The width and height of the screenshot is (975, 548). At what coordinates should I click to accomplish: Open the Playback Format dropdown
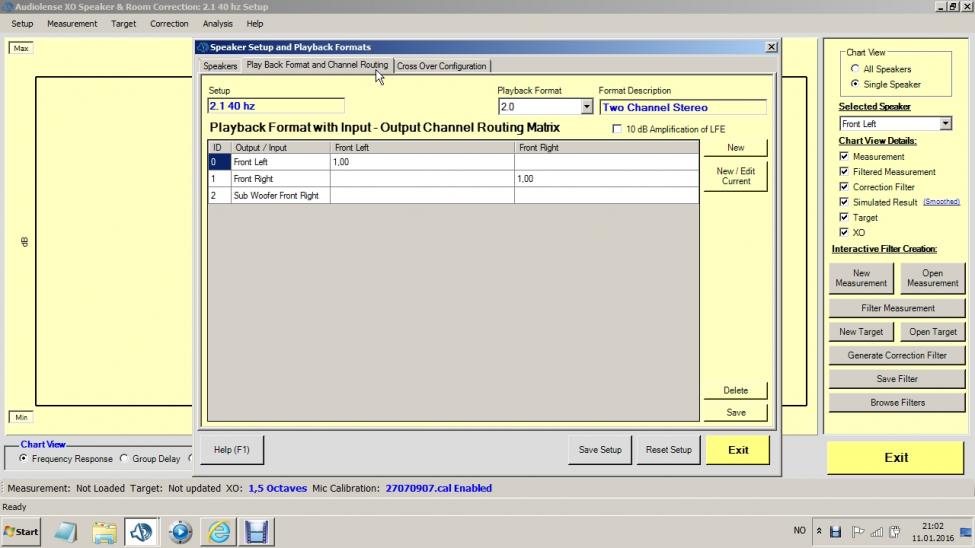tap(586, 107)
